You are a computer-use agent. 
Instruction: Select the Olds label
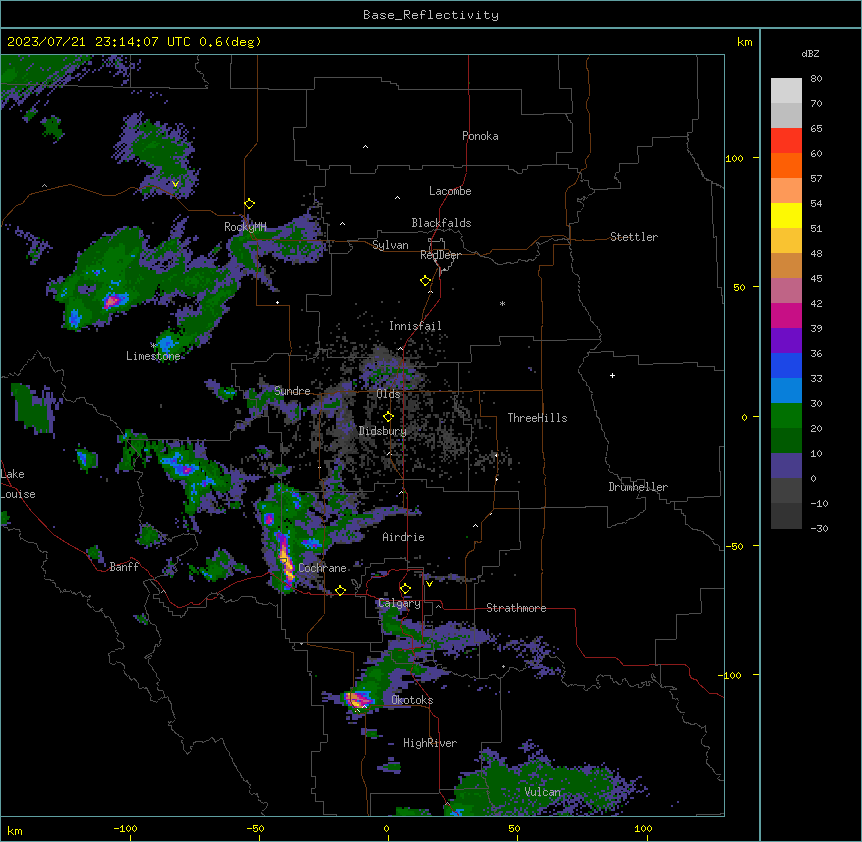[x=388, y=394]
